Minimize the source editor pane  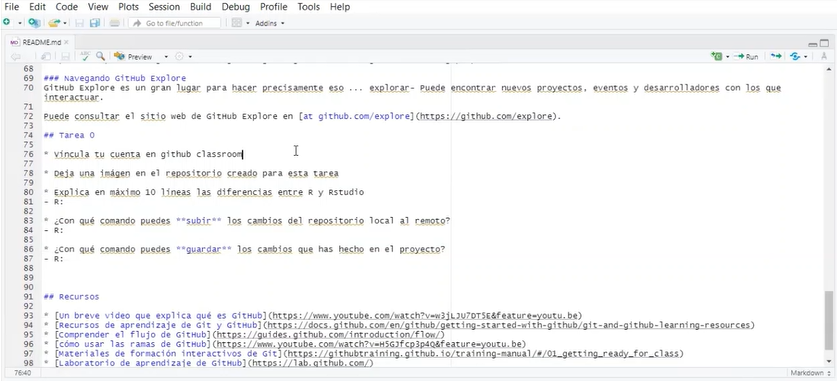pyautogui.click(x=812, y=44)
